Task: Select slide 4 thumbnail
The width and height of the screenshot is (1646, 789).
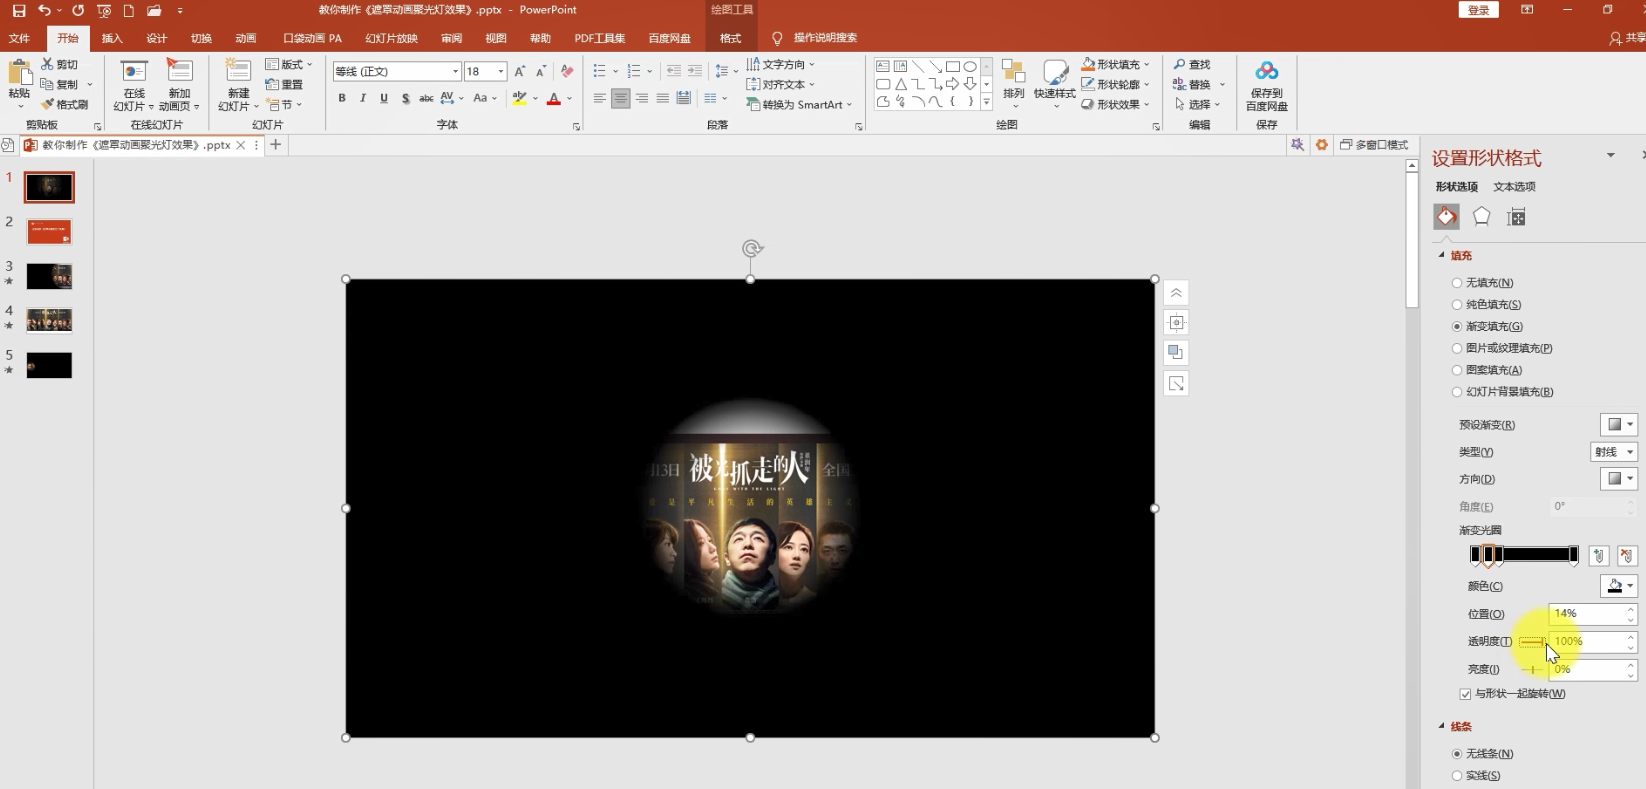Action: coord(49,320)
